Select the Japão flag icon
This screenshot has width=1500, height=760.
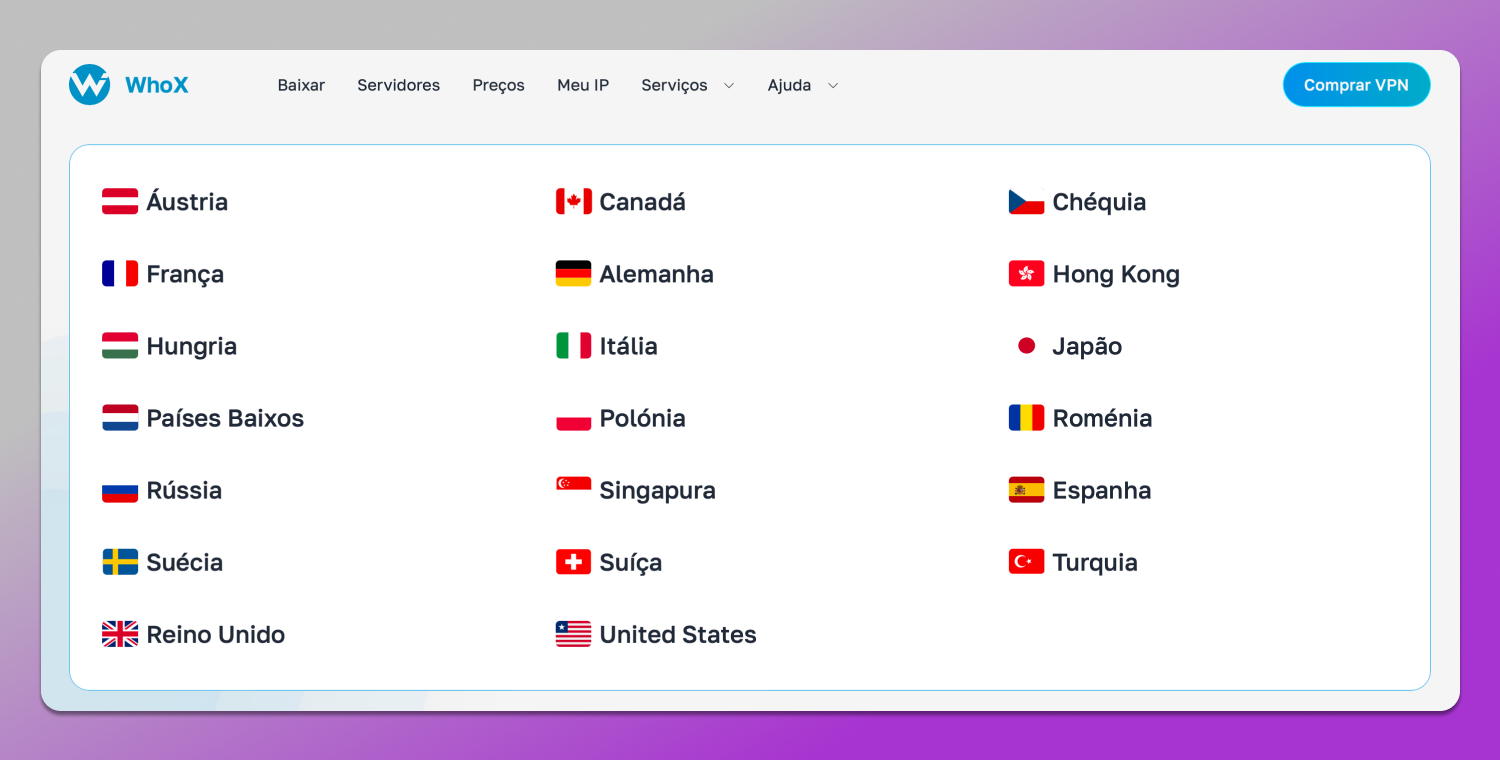tap(1026, 345)
